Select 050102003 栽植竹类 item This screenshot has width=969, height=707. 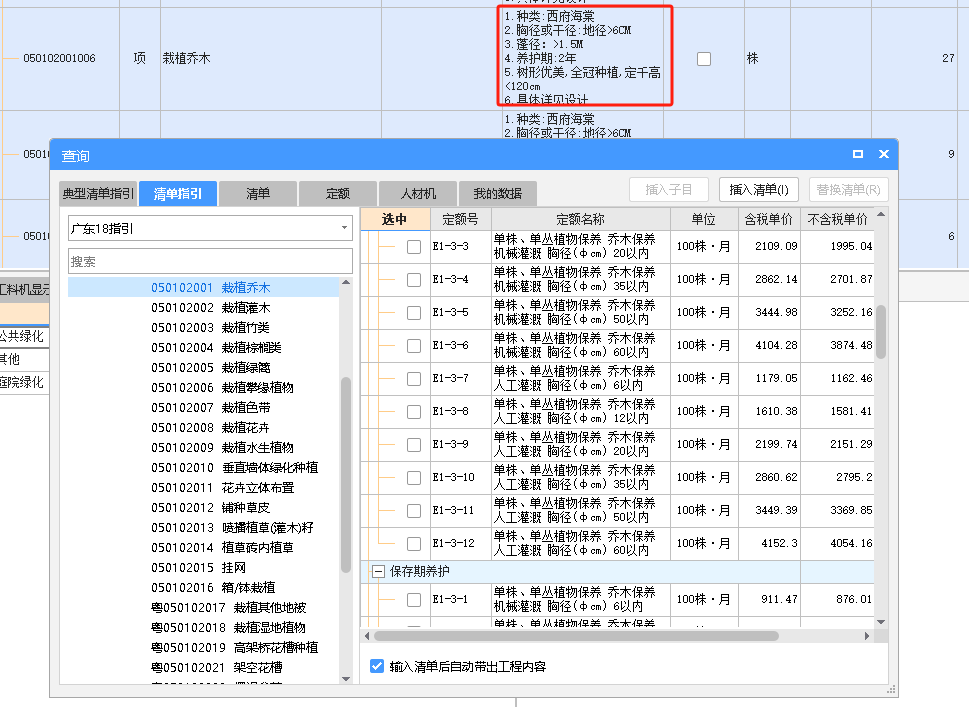click(x=211, y=328)
